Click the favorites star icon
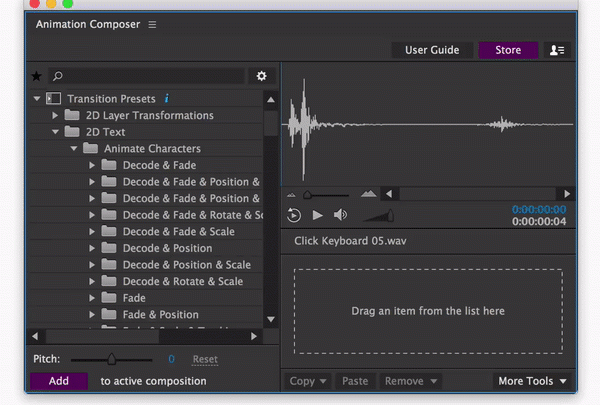The image size is (600, 405). coord(36,76)
